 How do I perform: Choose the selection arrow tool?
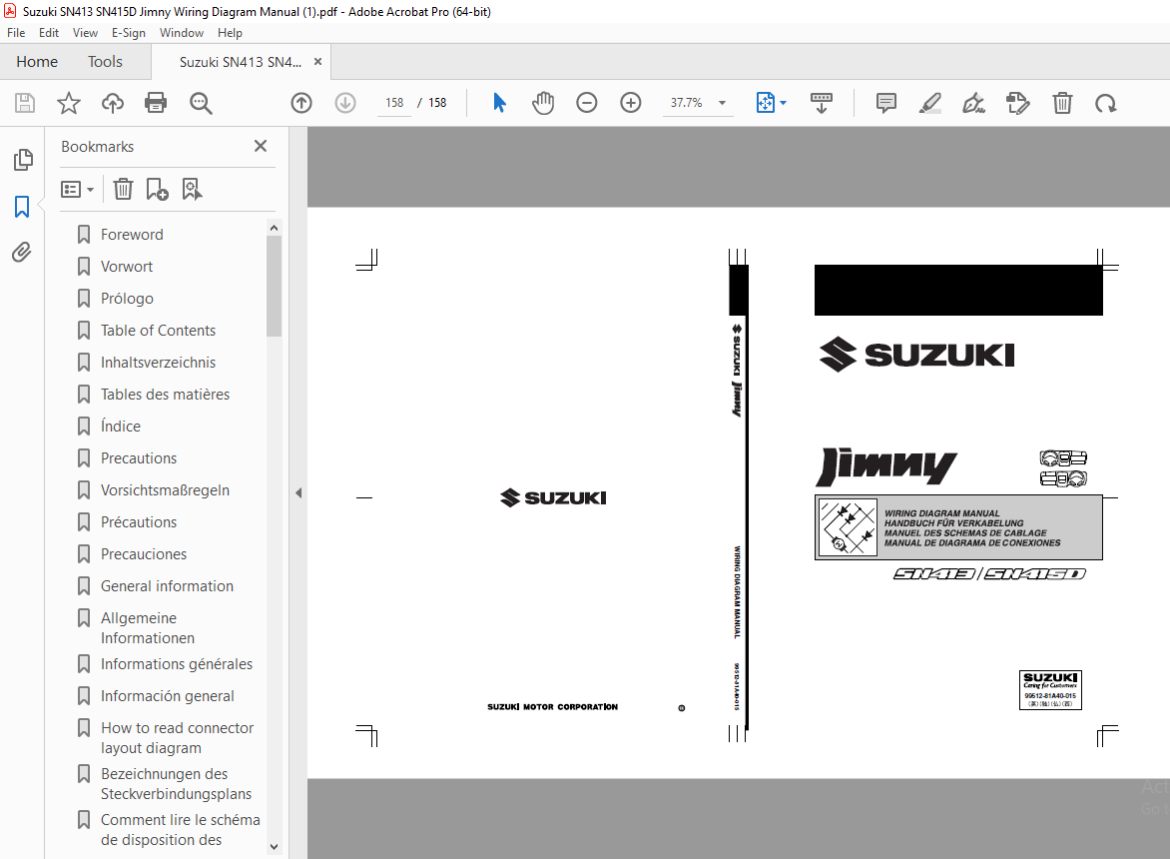[x=499, y=103]
